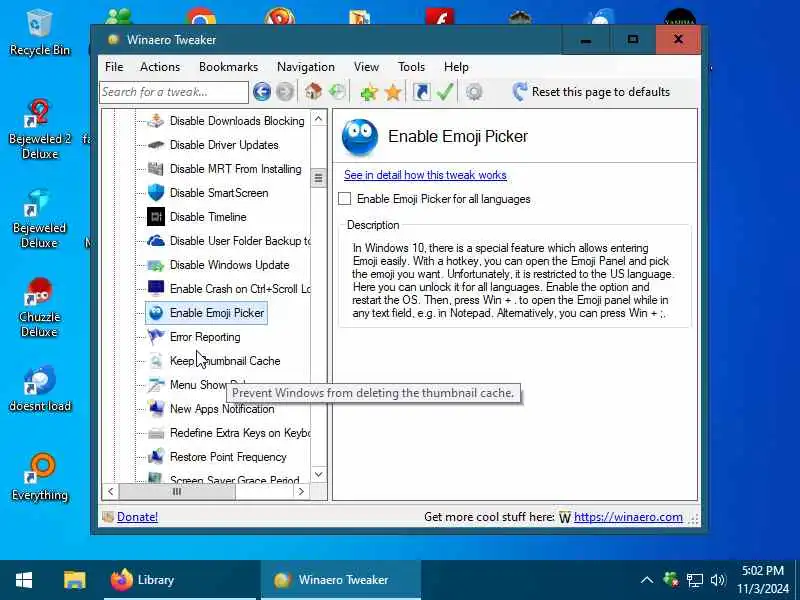This screenshot has height=600, width=800.
Task: Click the New Apps Notification icon
Action: 156,409
